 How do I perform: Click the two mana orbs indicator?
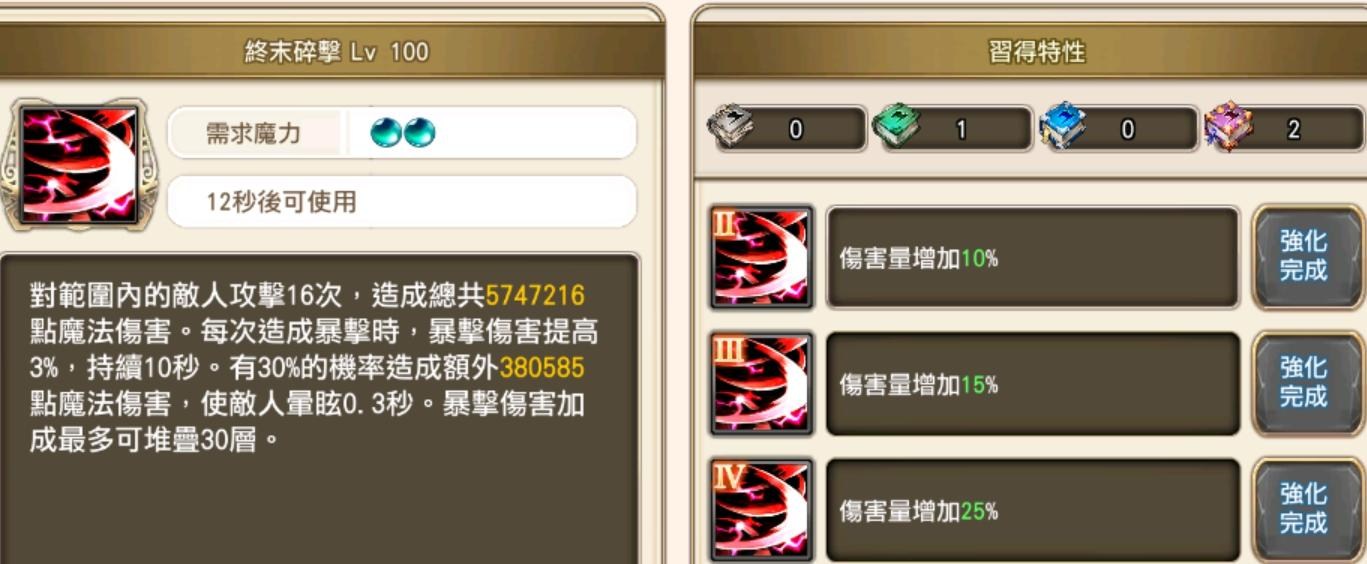click(x=403, y=132)
